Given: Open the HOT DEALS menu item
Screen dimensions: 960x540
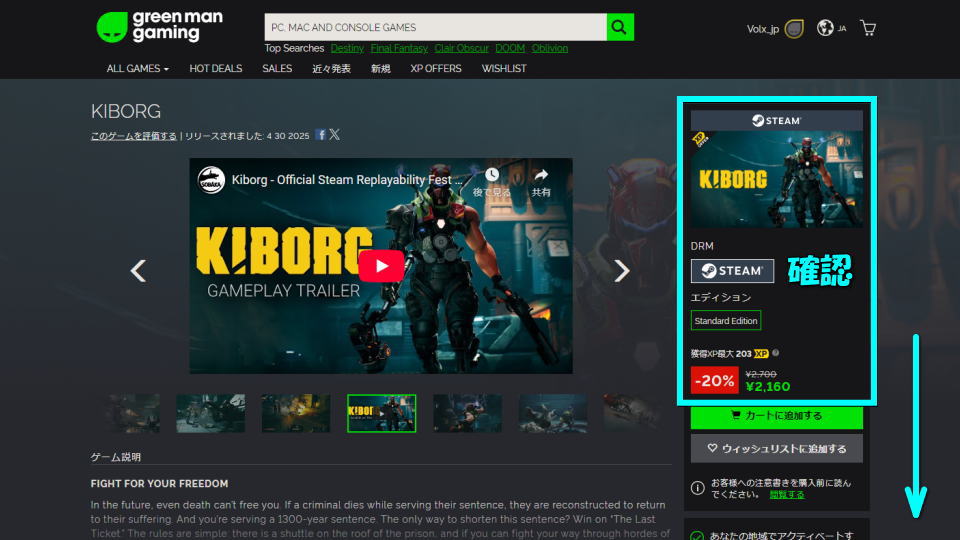Looking at the screenshot, I should click(216, 69).
